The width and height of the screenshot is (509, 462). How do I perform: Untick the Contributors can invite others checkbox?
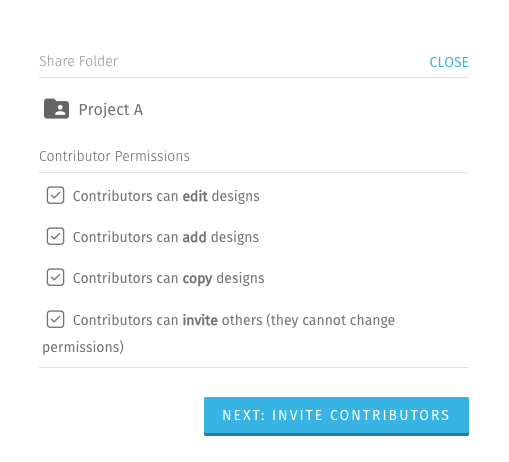(x=55, y=319)
